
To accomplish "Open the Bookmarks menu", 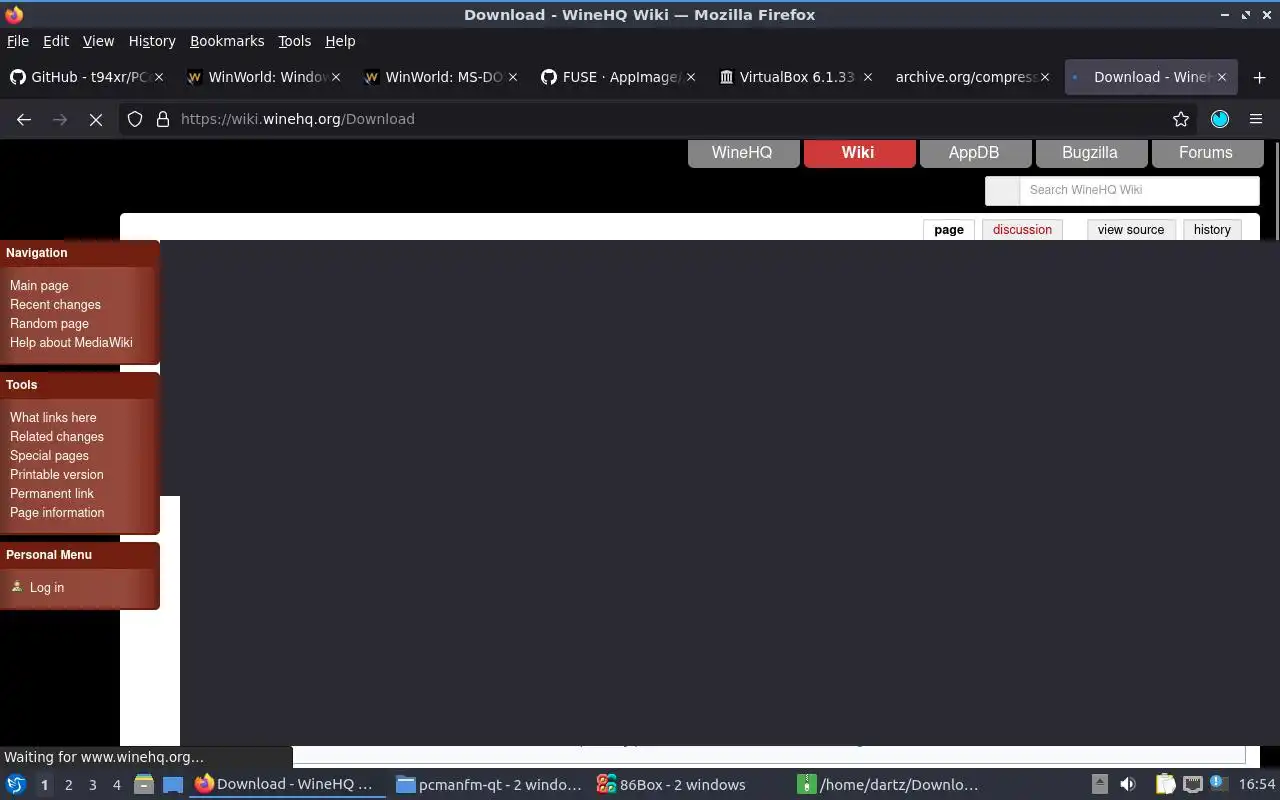I will pyautogui.click(x=227, y=41).
